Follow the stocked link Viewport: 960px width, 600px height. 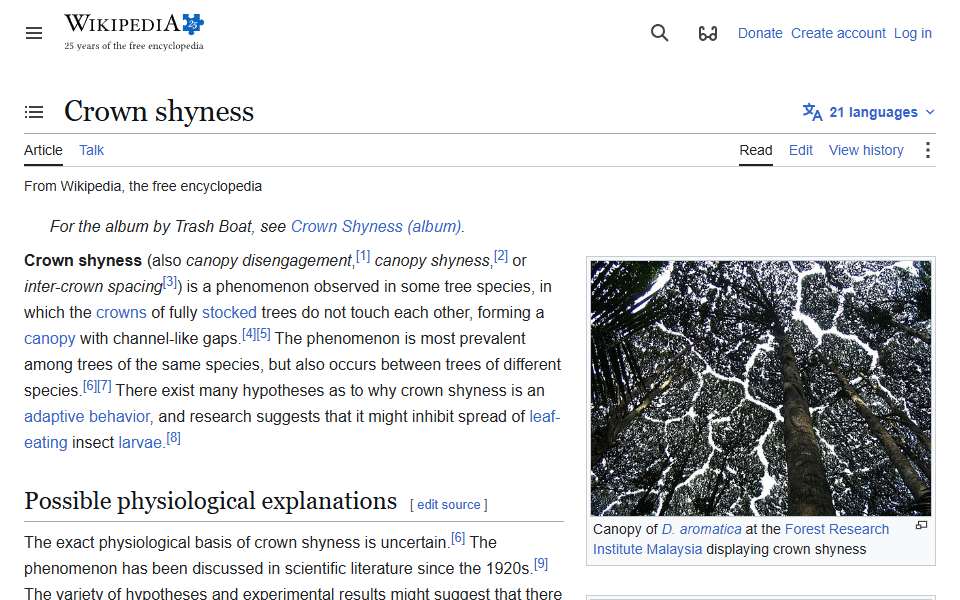[x=229, y=312]
